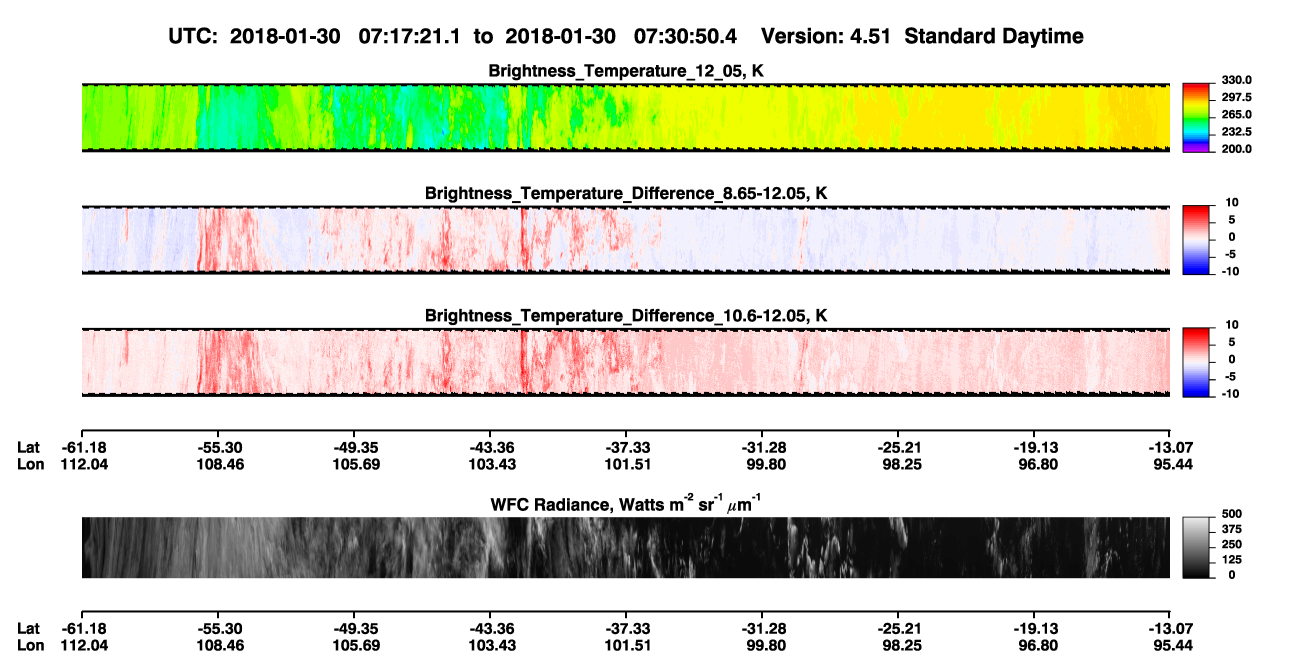Screen dimensions: 1300x667
Task: Click the '232.5' colorbar label
Action: coord(1237,132)
